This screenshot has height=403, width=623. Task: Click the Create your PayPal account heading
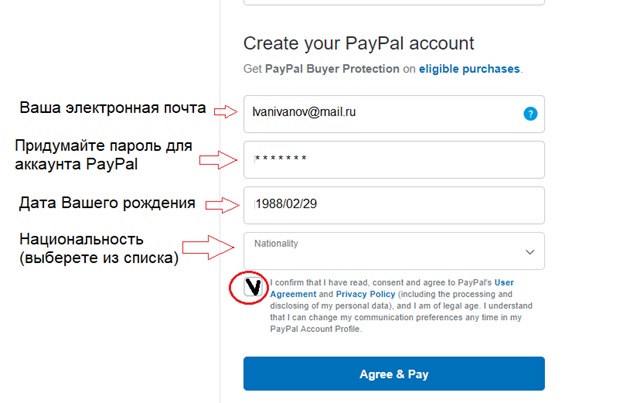point(358,43)
